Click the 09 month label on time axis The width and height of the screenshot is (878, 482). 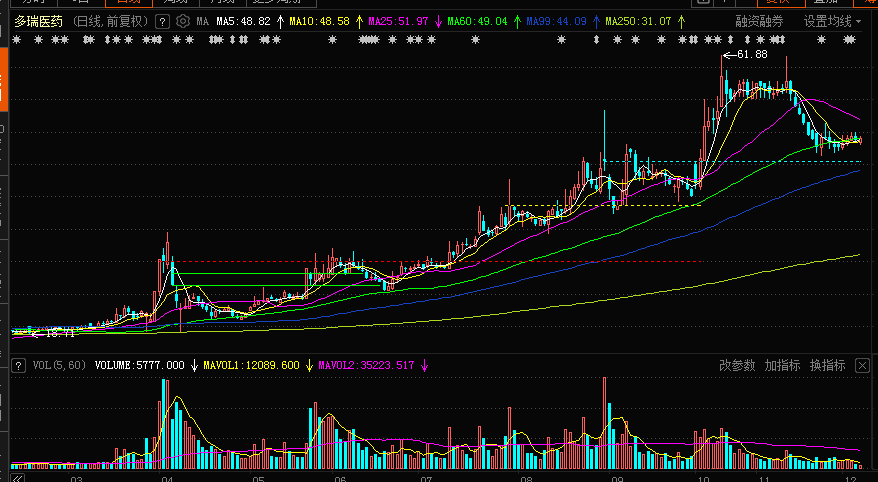(x=617, y=479)
